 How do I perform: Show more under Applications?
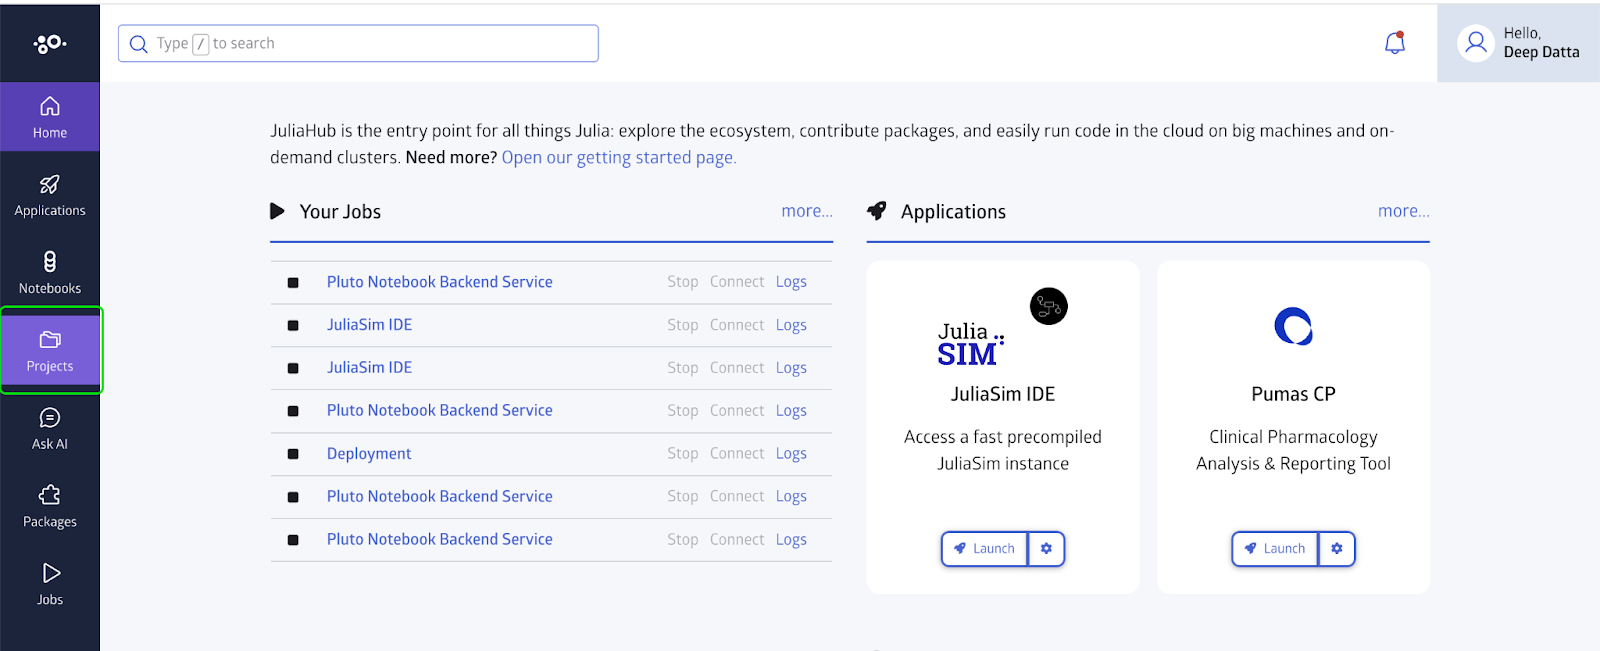pyautogui.click(x=1404, y=211)
